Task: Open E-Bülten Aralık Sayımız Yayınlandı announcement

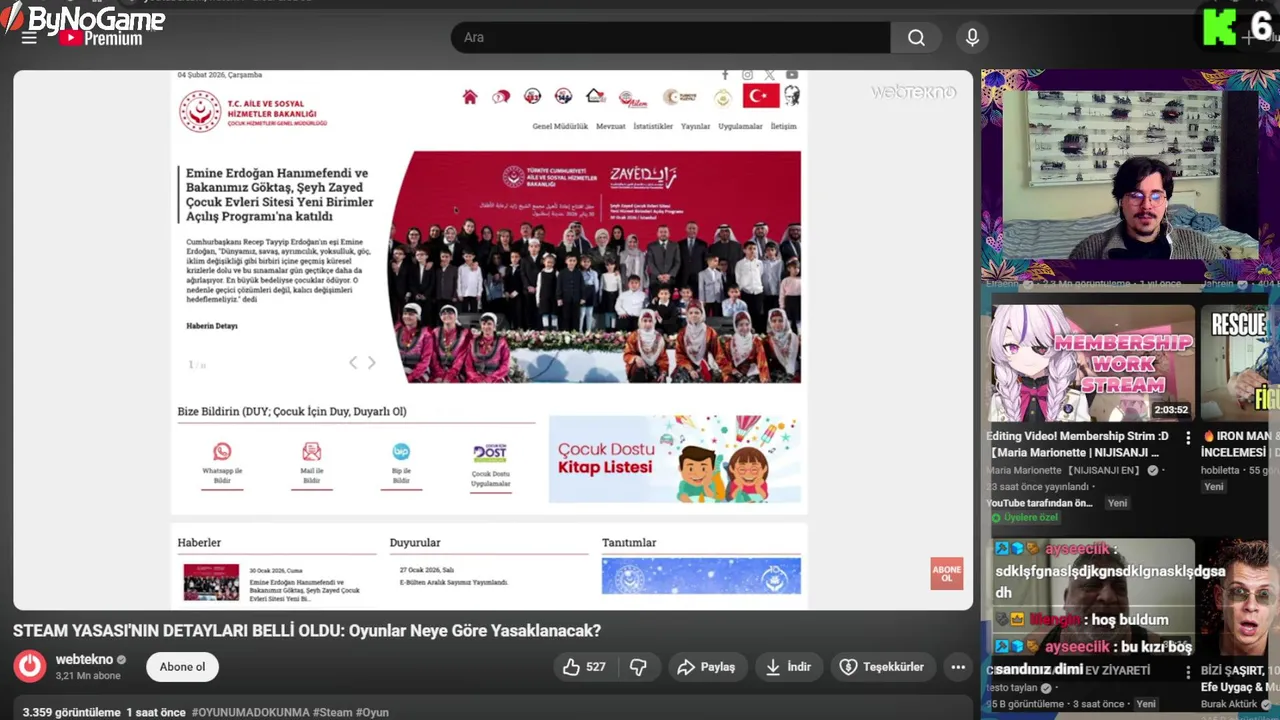Action: (454, 582)
